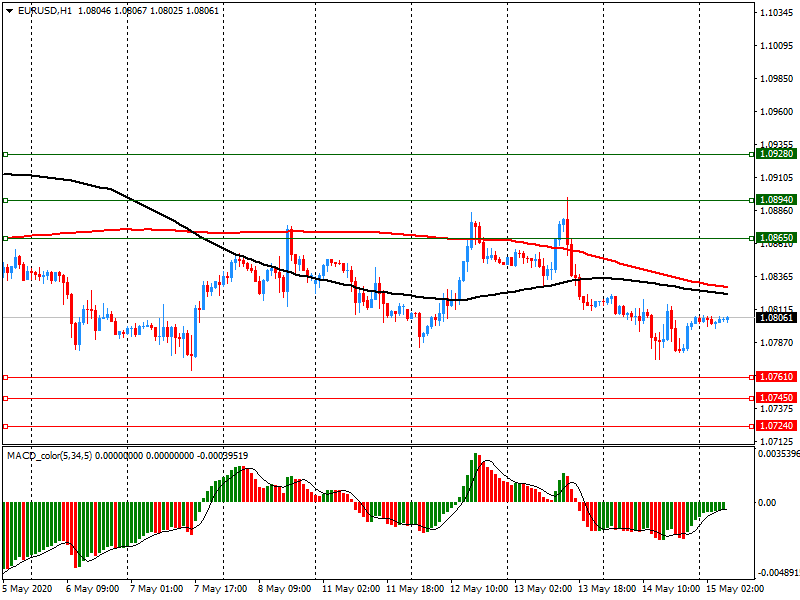800x600 pixels.
Task: Click the left handle of the 1.07610 line
Action: point(5,377)
